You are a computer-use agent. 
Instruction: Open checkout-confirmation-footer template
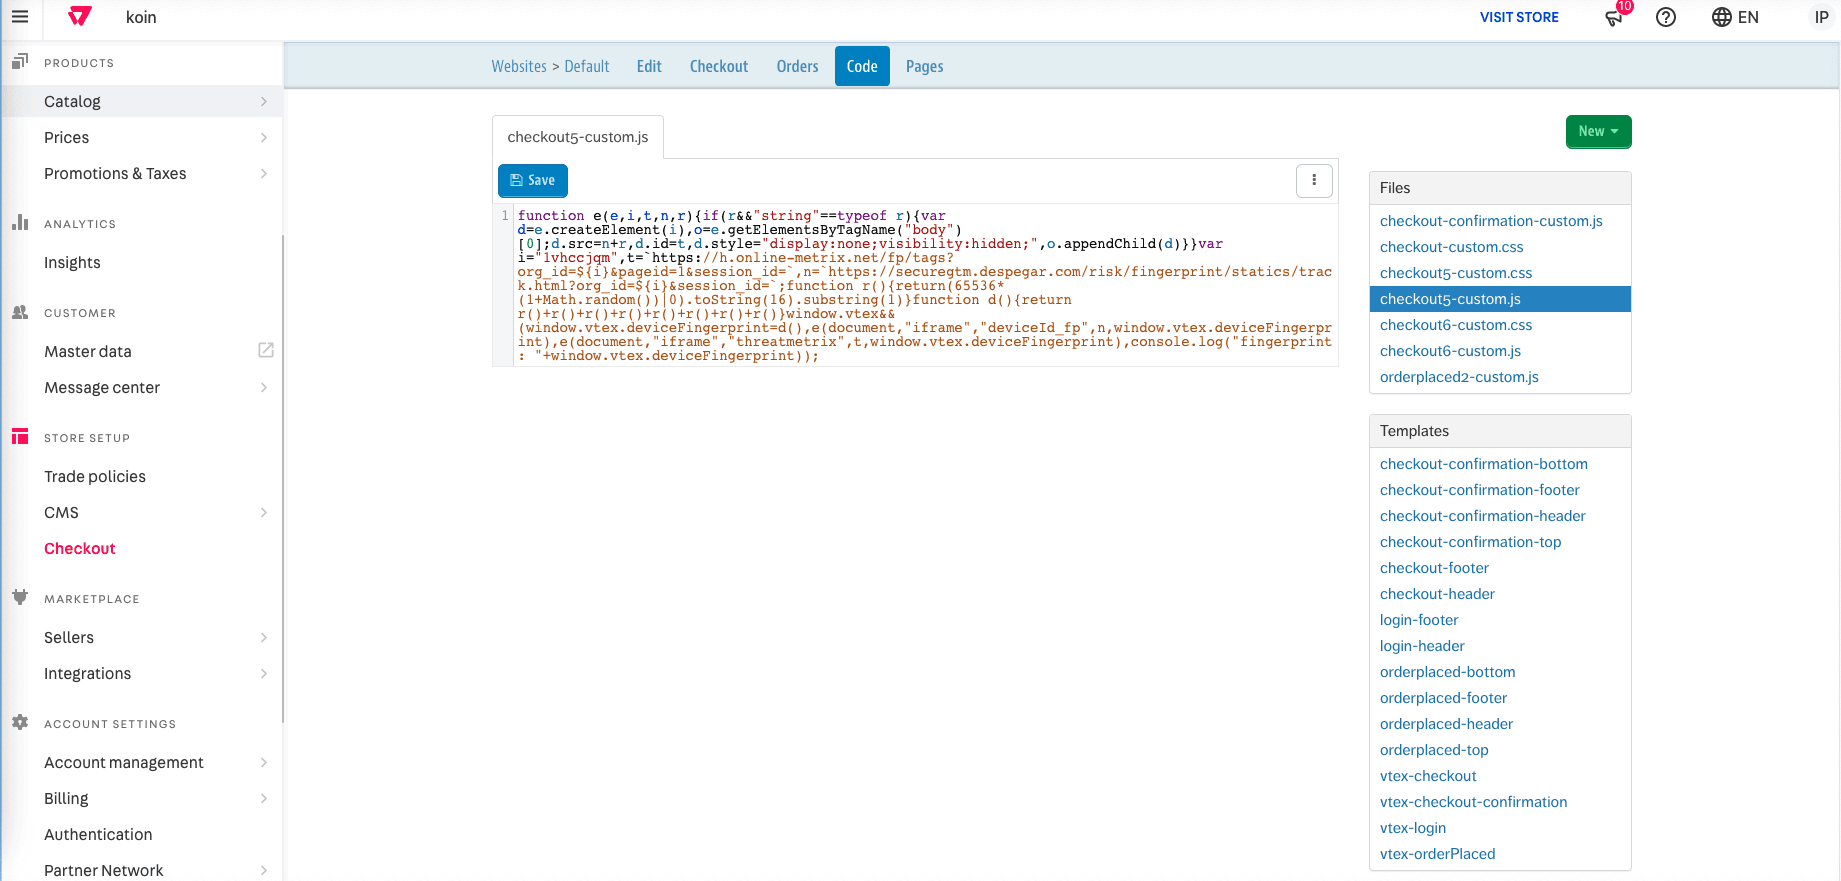pos(1480,490)
